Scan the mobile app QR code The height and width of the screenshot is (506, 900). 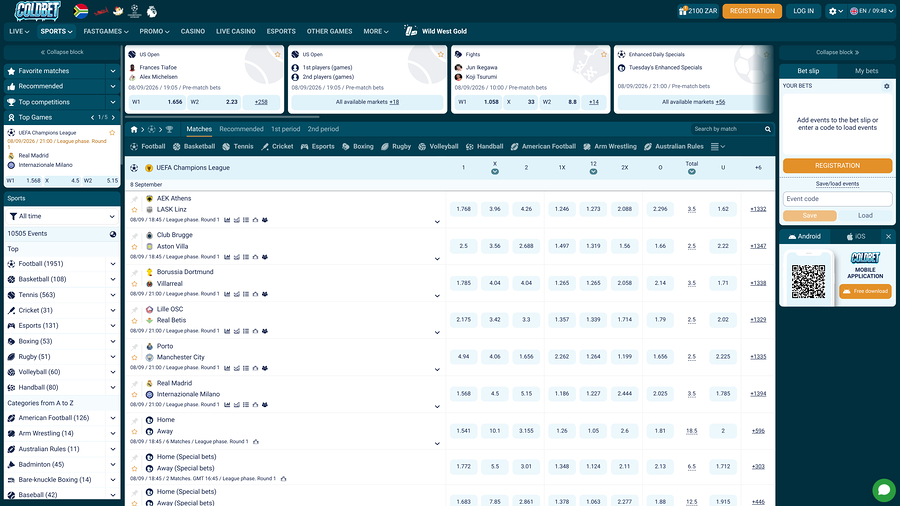point(808,281)
